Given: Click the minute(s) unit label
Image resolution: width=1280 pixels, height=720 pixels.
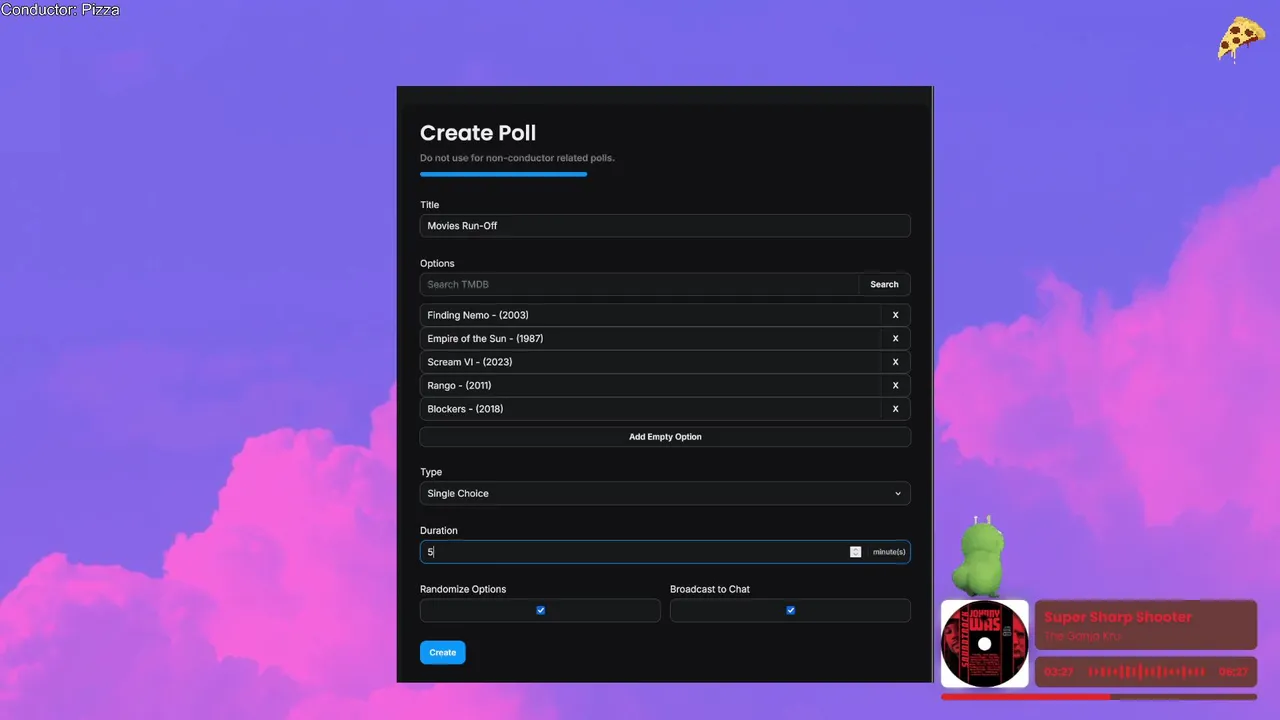Looking at the screenshot, I should [x=889, y=552].
